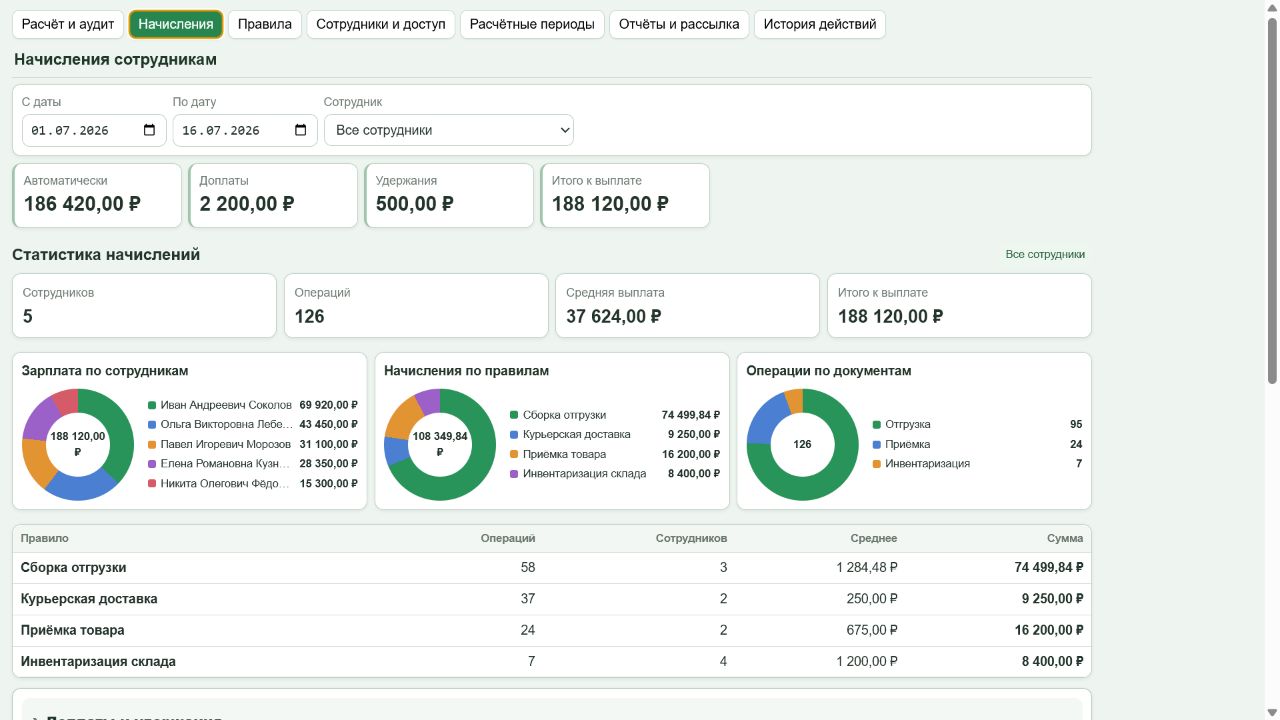
Task: Open calendar picker in 'По дату' field
Action: [300, 130]
